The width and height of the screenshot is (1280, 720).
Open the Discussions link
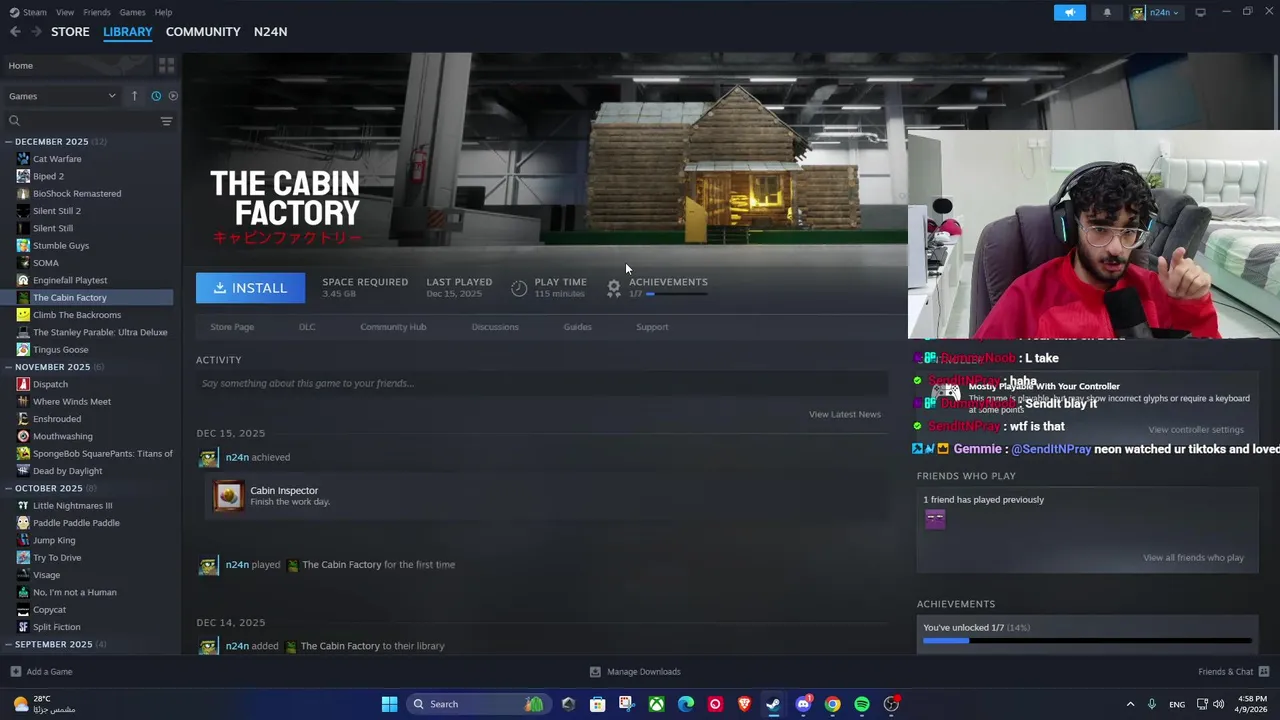coord(495,327)
